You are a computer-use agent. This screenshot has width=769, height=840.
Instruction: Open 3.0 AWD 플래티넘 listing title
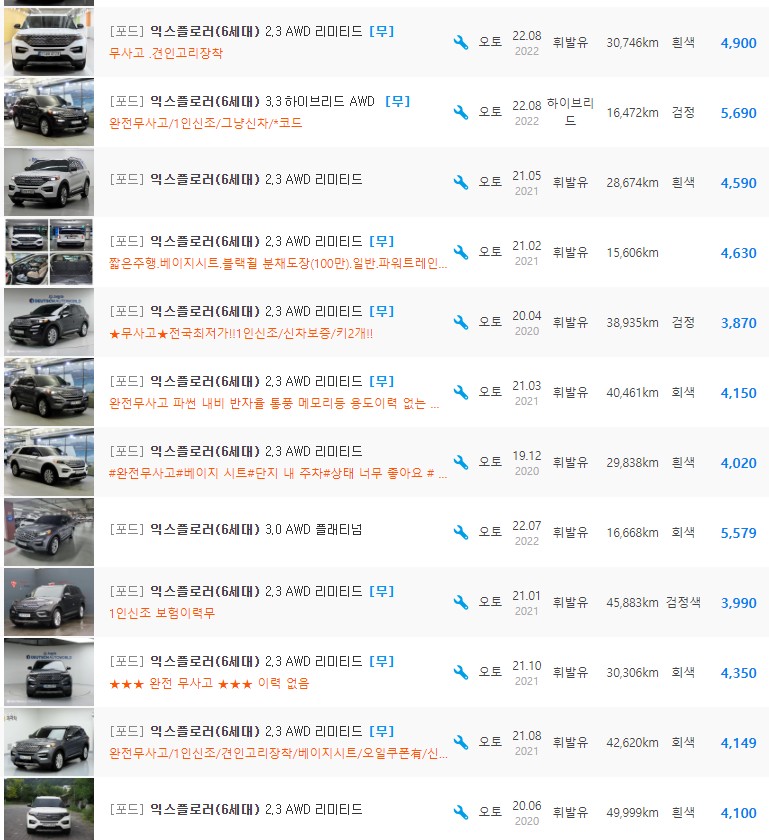[236, 529]
